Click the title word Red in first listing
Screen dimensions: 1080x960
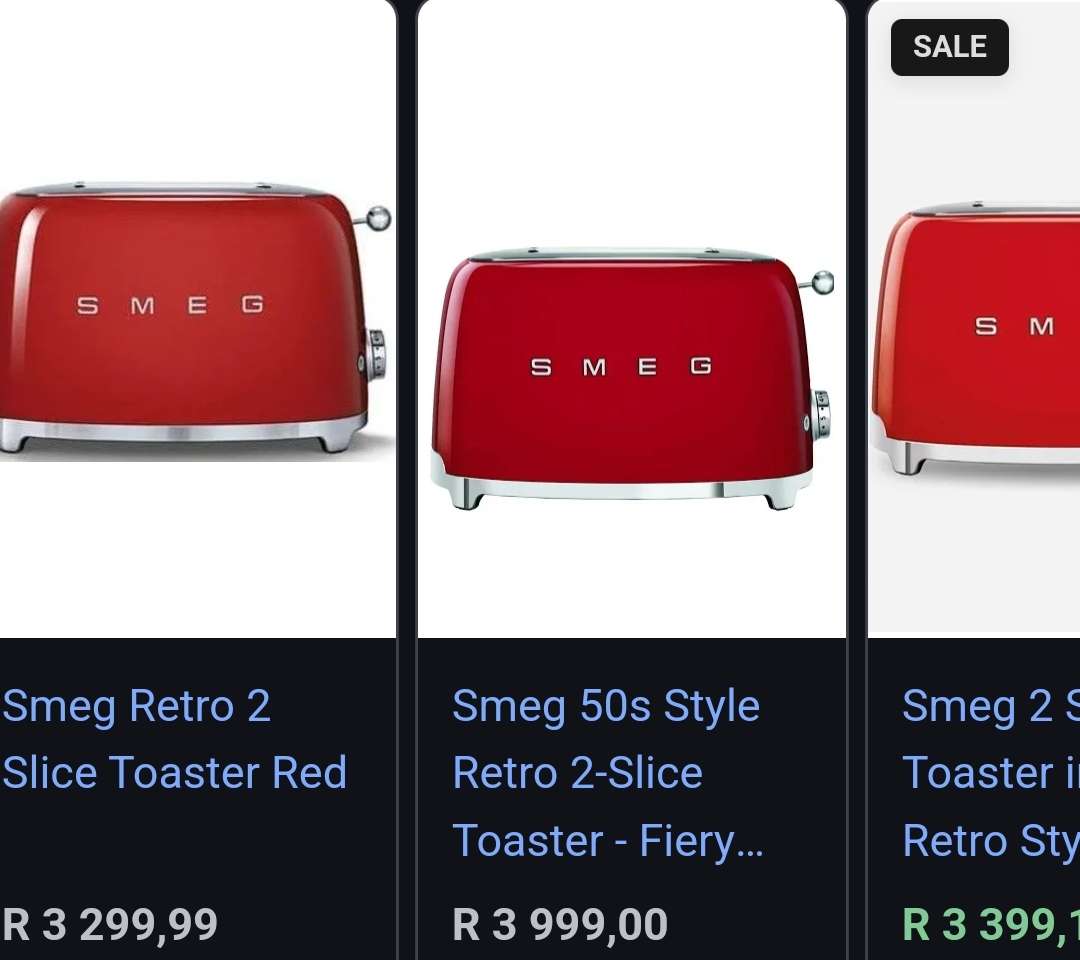coord(310,772)
